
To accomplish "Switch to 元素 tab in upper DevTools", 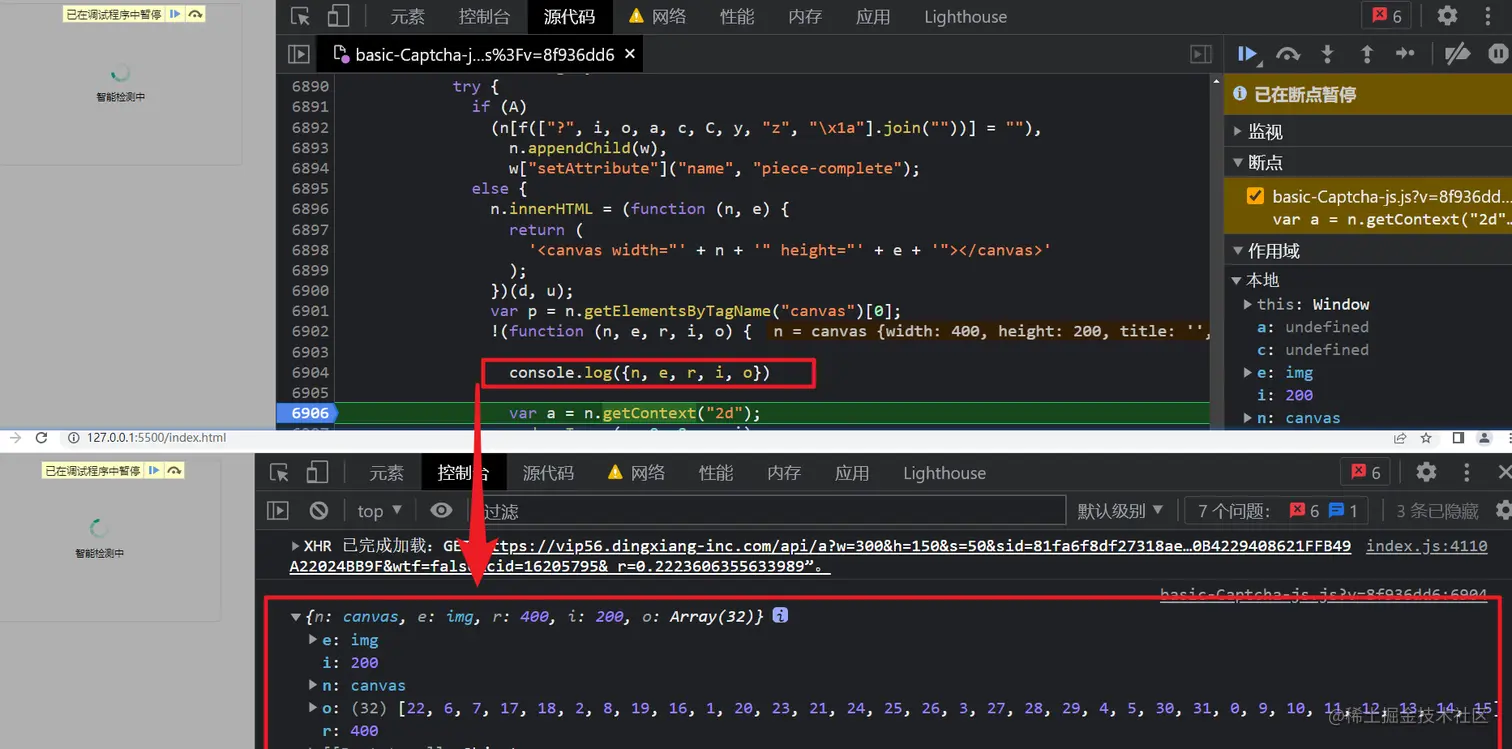I will 407,17.
